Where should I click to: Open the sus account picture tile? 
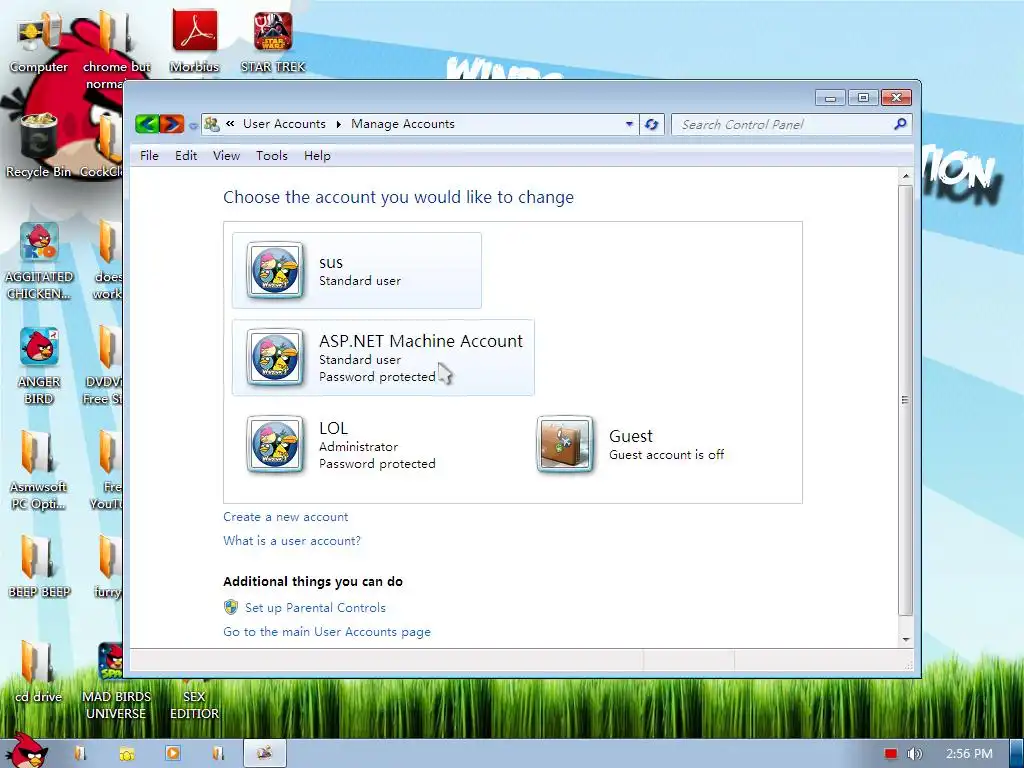pos(275,270)
